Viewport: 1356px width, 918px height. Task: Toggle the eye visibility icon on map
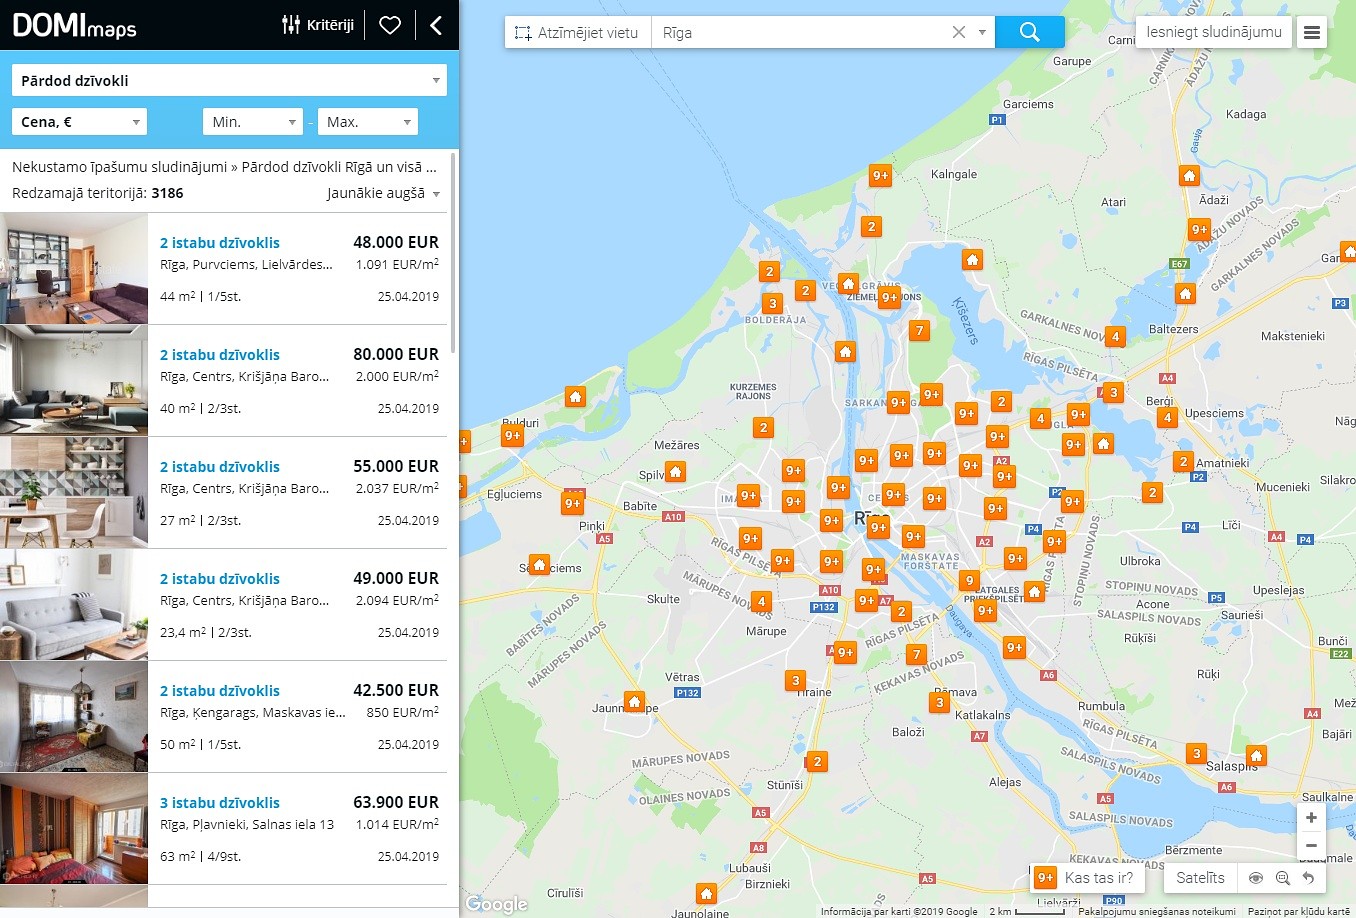click(1256, 878)
